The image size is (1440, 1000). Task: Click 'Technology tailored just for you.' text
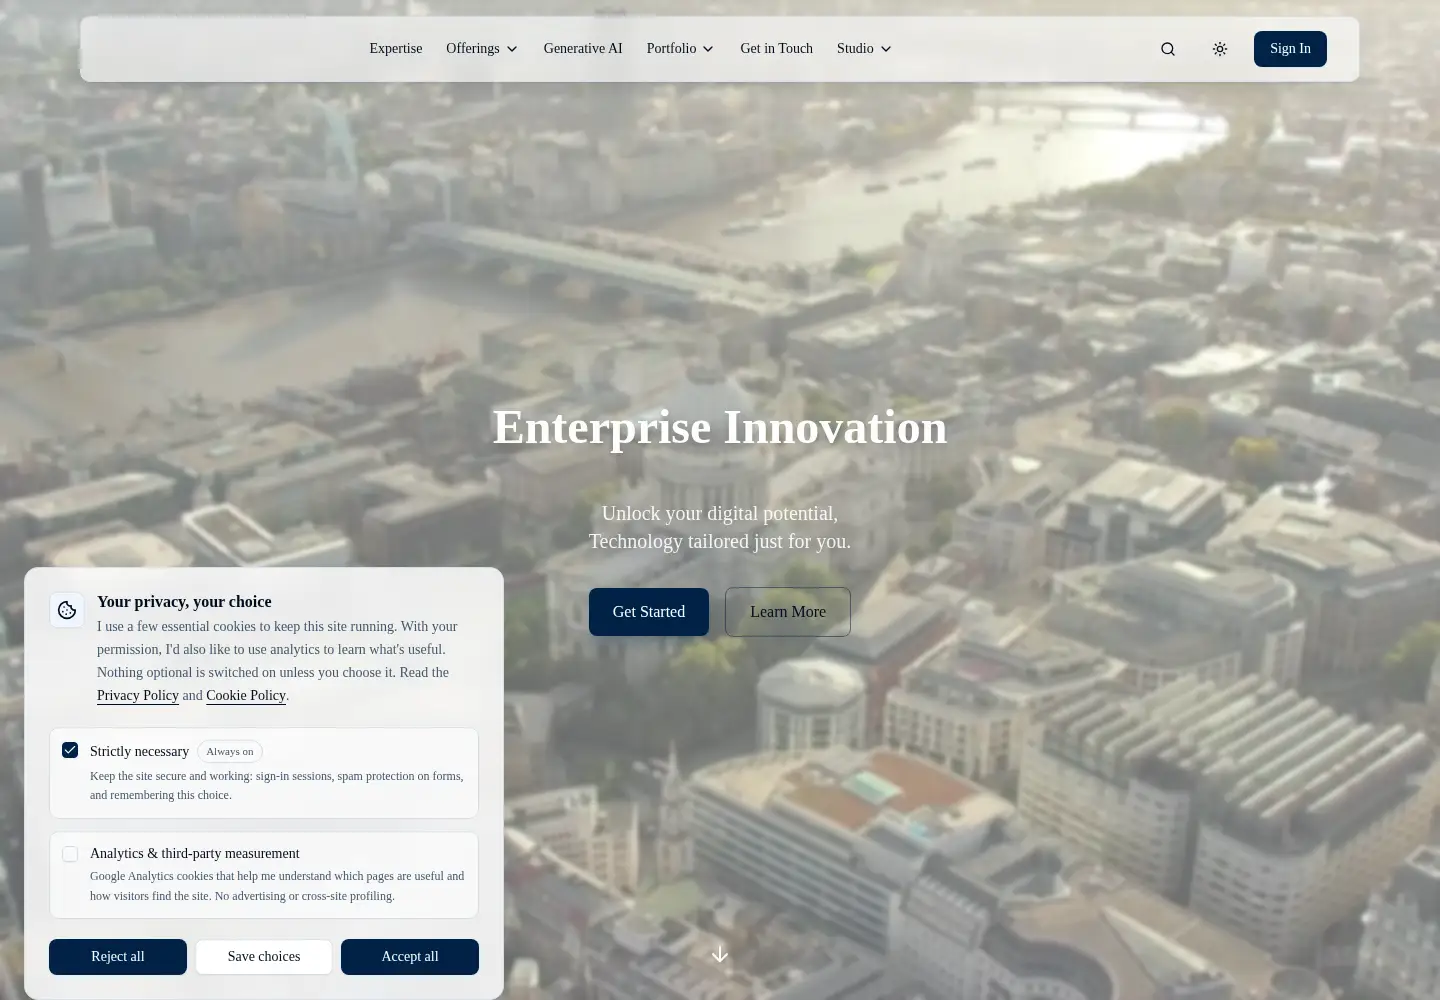(720, 541)
